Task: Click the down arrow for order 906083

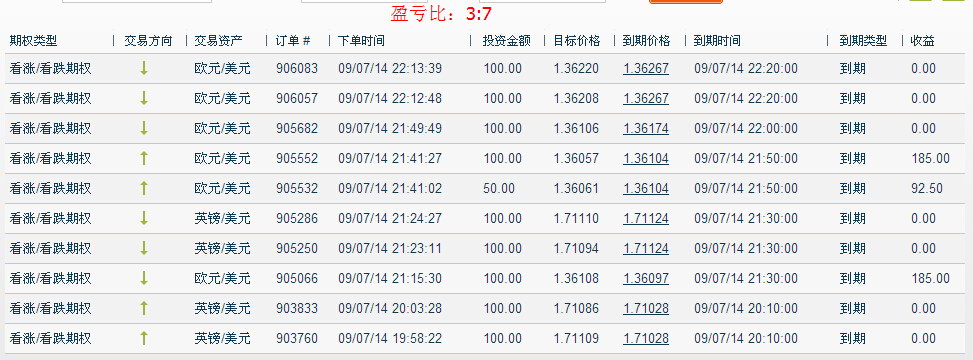Action: click(x=144, y=68)
